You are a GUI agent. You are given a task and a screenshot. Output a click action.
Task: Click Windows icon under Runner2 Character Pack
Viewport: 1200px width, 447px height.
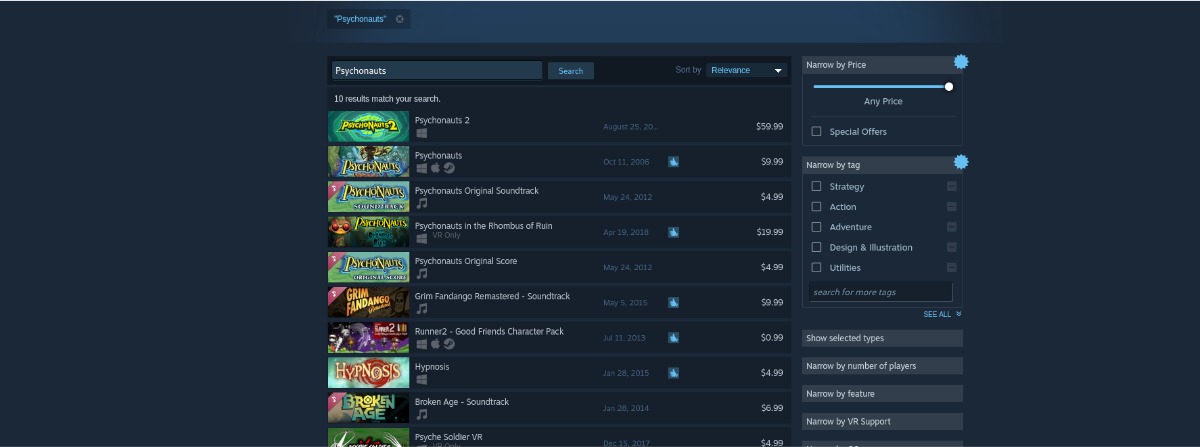click(422, 344)
